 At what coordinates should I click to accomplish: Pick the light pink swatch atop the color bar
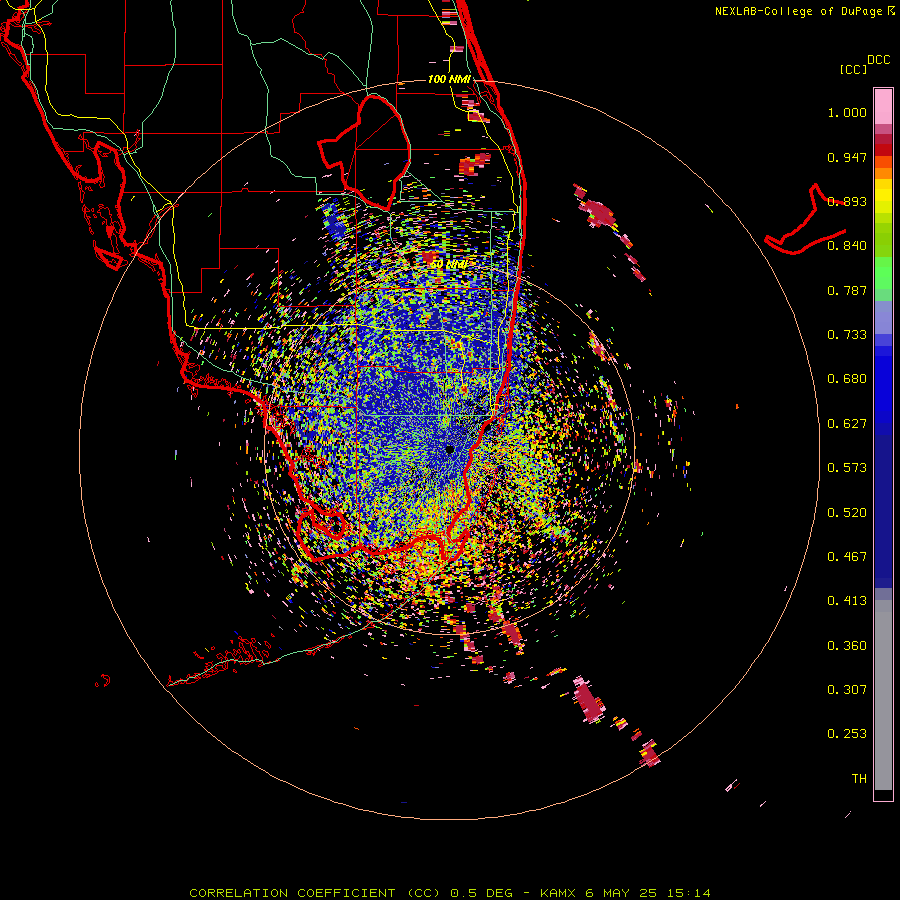883,106
